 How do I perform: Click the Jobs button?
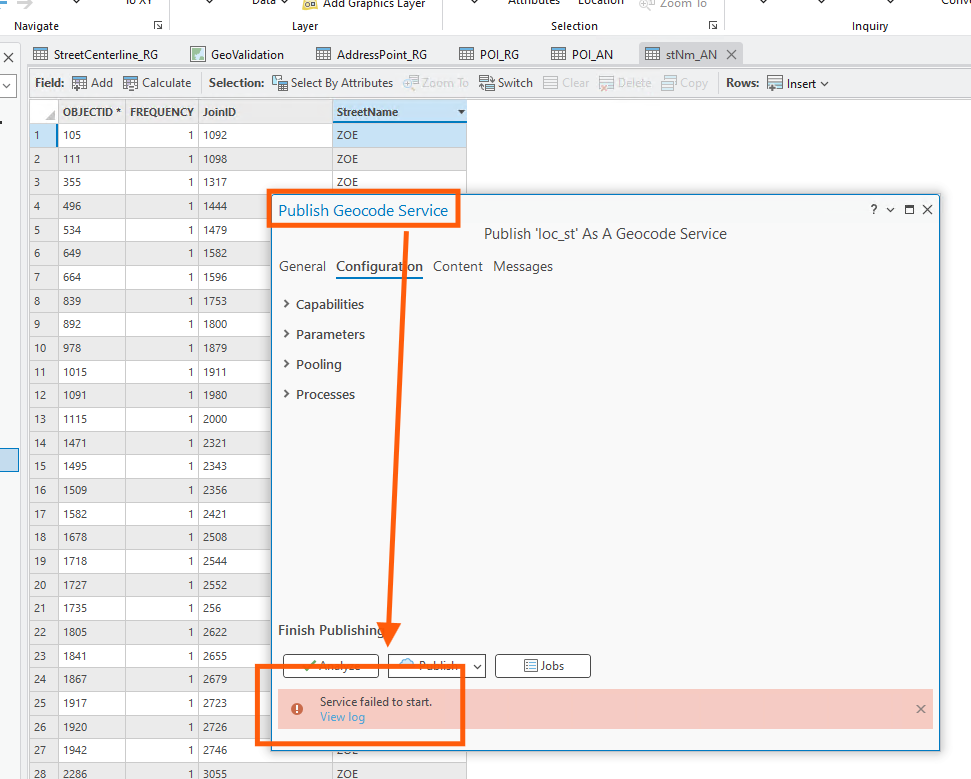point(542,666)
